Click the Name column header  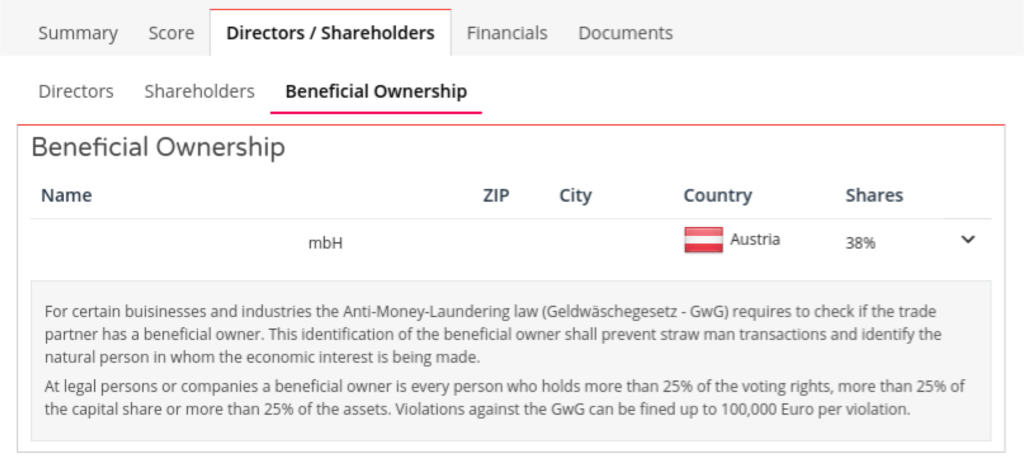[x=66, y=195]
